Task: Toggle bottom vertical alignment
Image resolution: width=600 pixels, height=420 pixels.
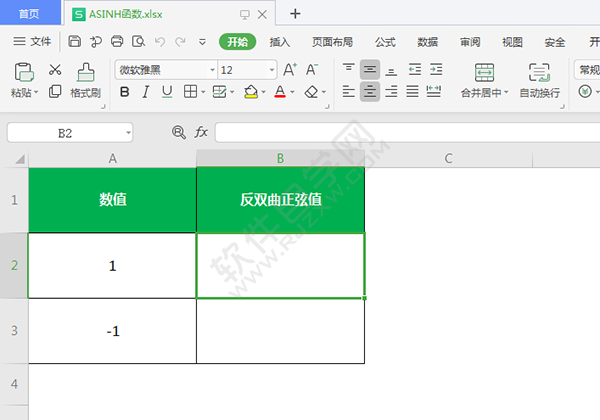Action: (x=391, y=70)
